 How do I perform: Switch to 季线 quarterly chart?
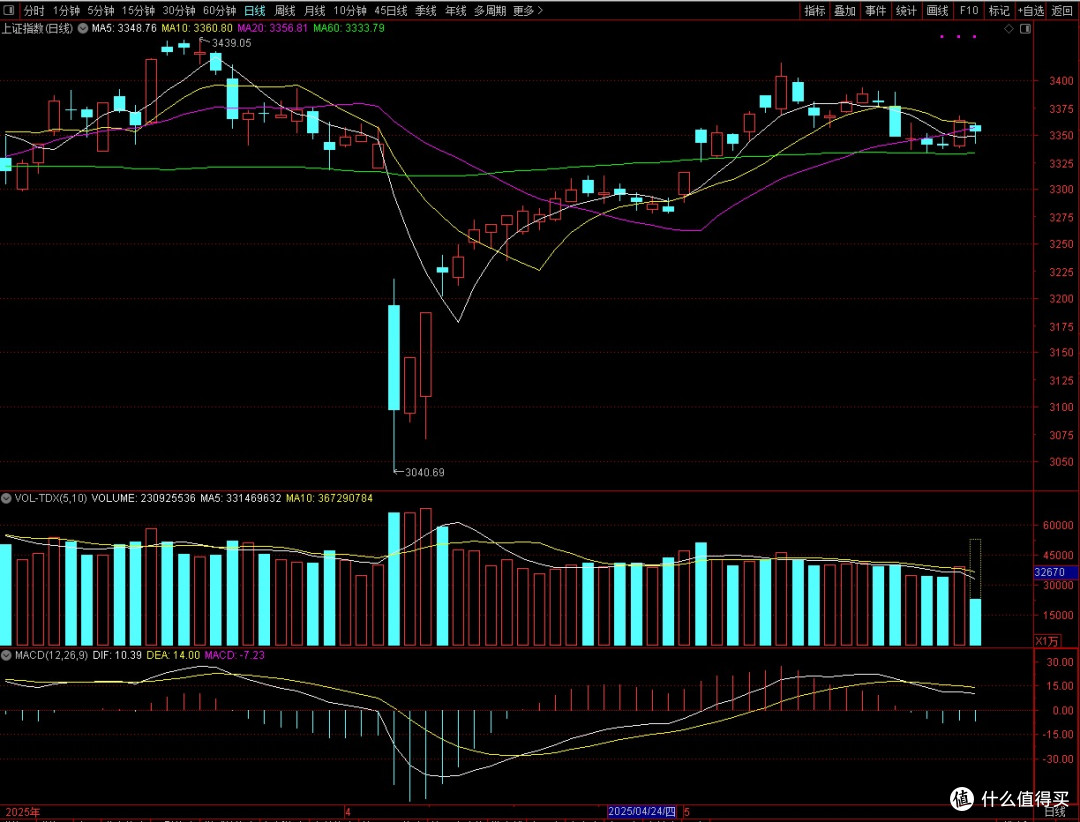coord(426,10)
